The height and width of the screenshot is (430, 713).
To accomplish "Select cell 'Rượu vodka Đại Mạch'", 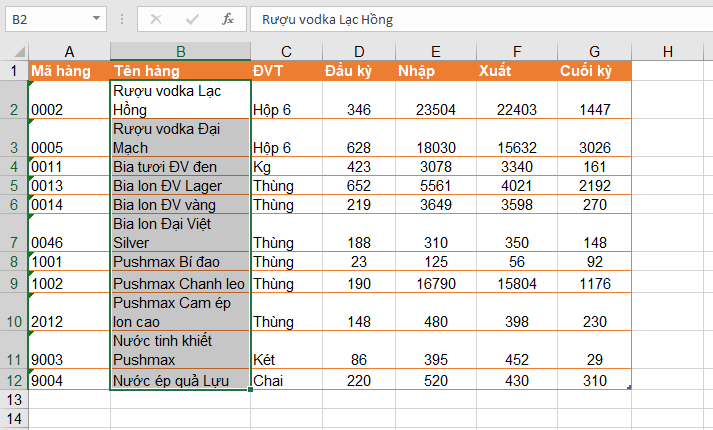I will point(181,138).
